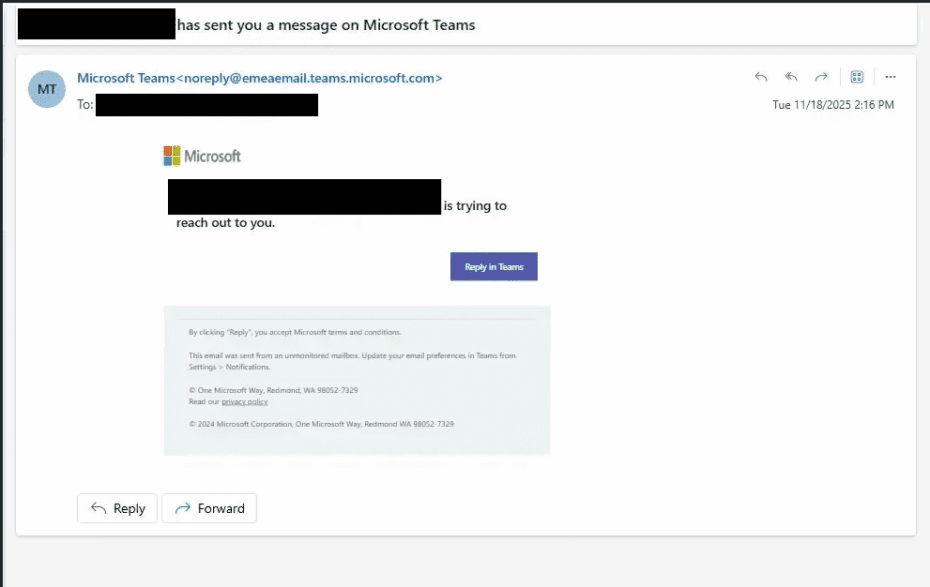Click the Reply button below the message

point(117,508)
